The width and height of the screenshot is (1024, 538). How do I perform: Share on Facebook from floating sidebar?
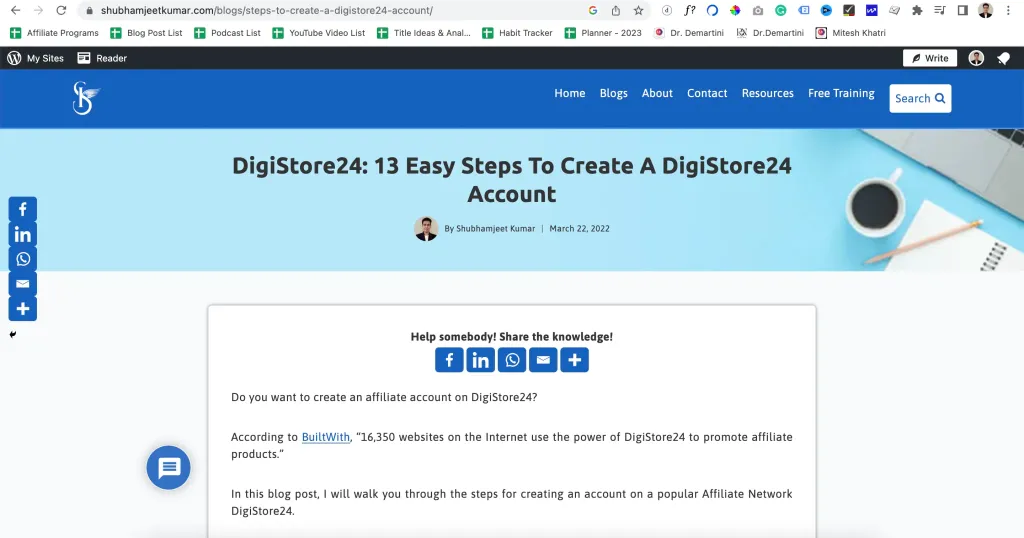point(23,209)
